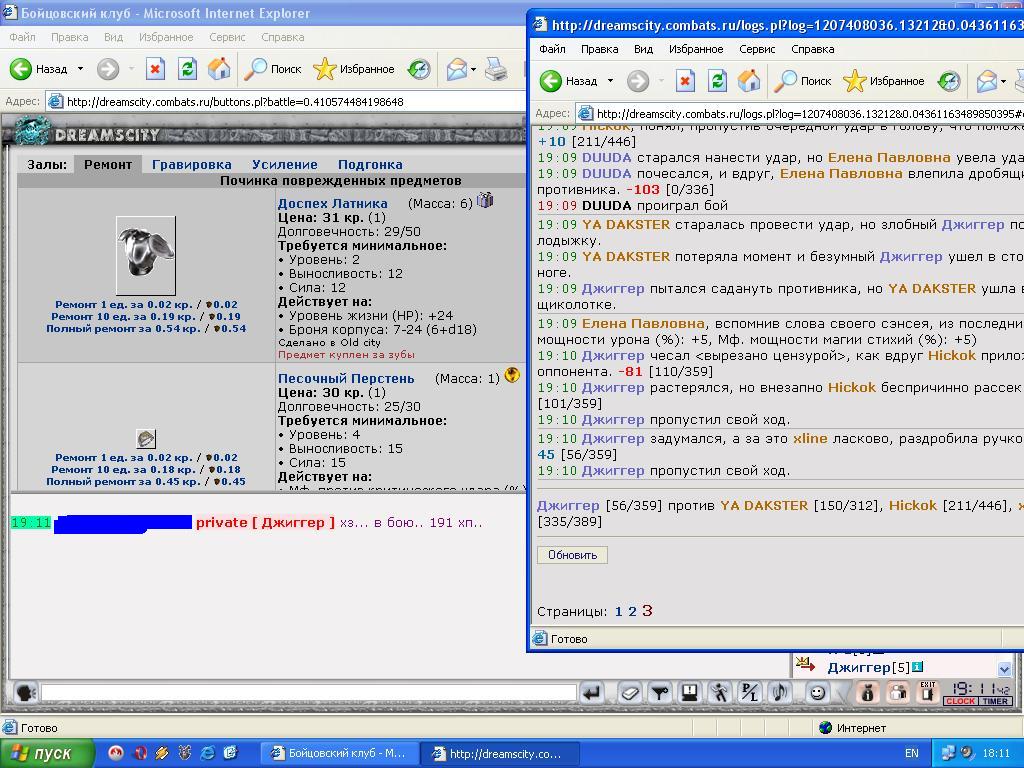The width and height of the screenshot is (1024, 768).
Task: Send the chat message with enter-arrow icon
Action: click(x=592, y=692)
